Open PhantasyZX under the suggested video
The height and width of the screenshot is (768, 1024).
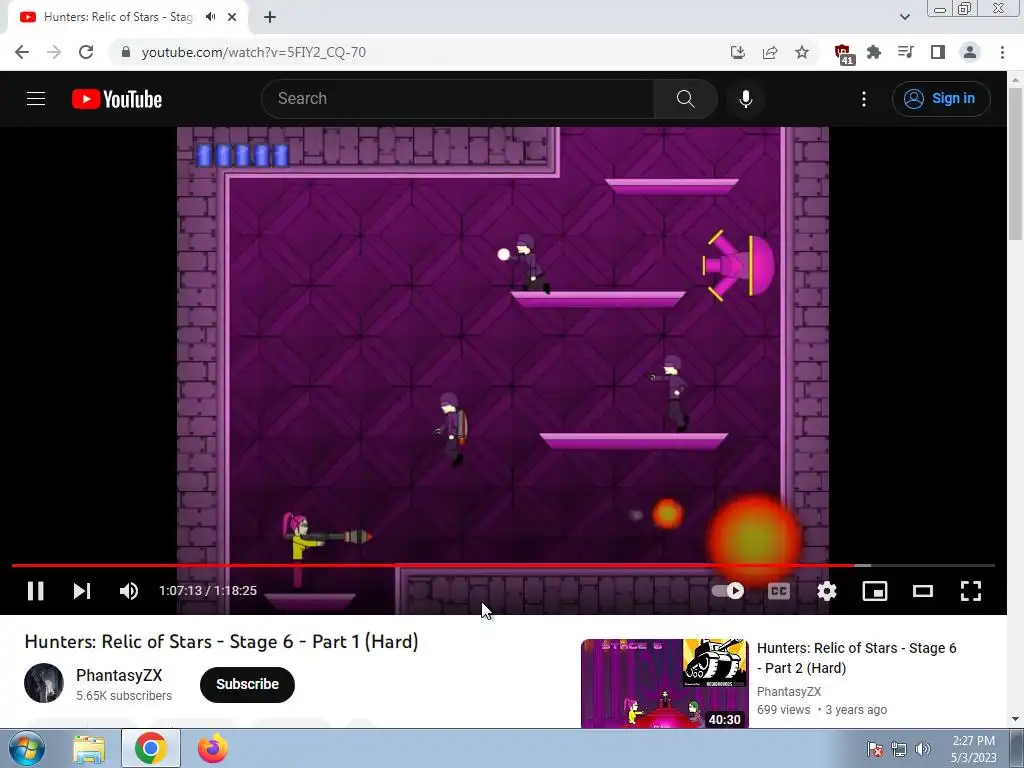(788, 692)
